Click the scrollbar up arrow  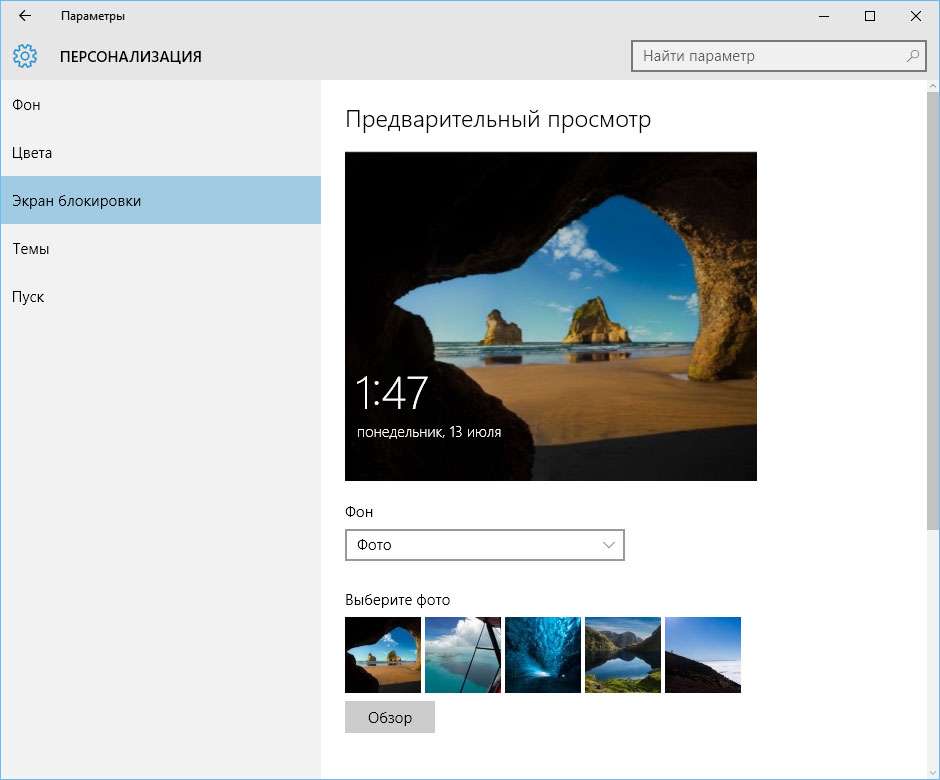(933, 87)
